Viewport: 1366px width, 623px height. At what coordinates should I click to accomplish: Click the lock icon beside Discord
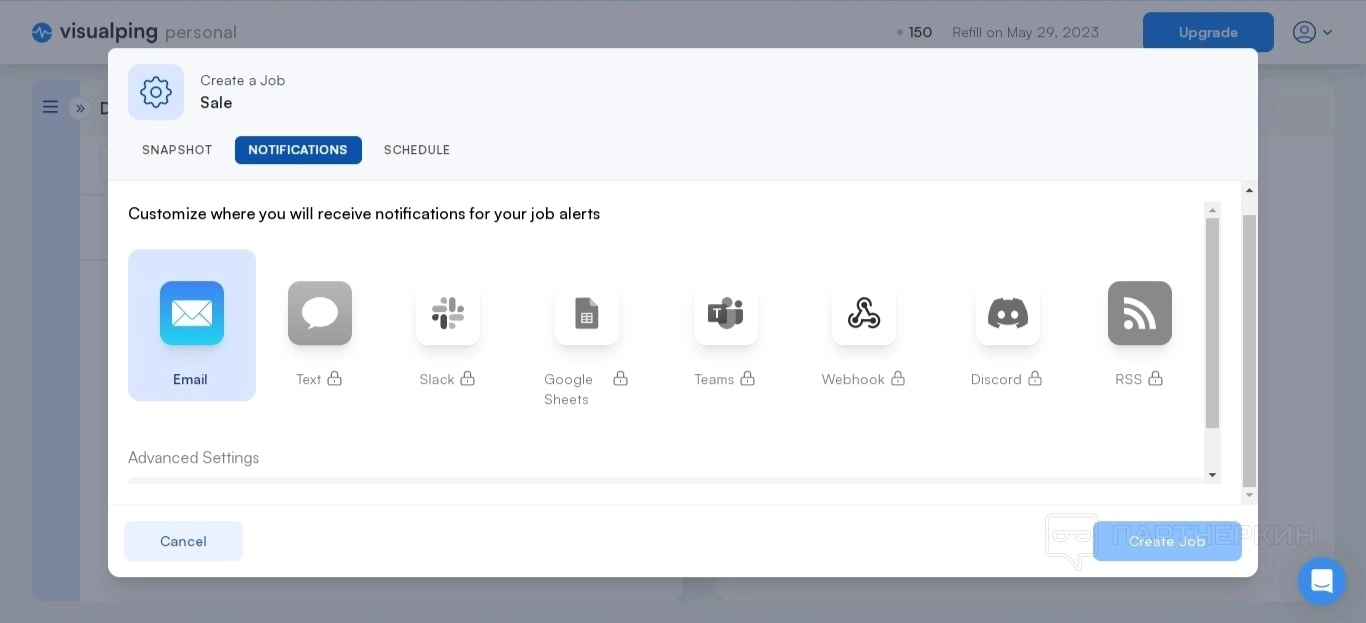click(x=1035, y=378)
